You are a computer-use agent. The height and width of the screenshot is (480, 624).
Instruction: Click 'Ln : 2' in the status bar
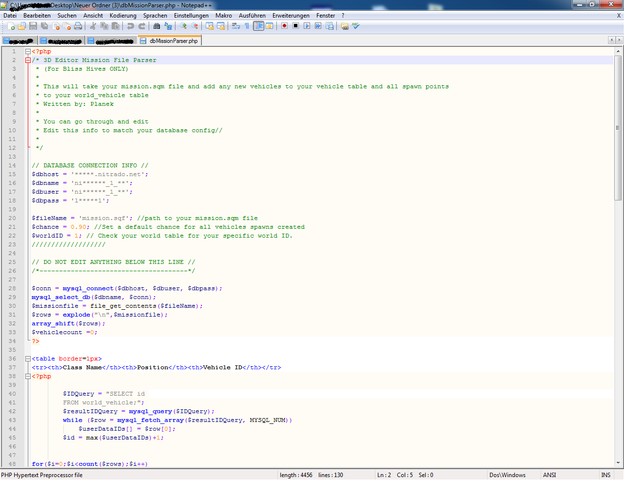(384, 475)
